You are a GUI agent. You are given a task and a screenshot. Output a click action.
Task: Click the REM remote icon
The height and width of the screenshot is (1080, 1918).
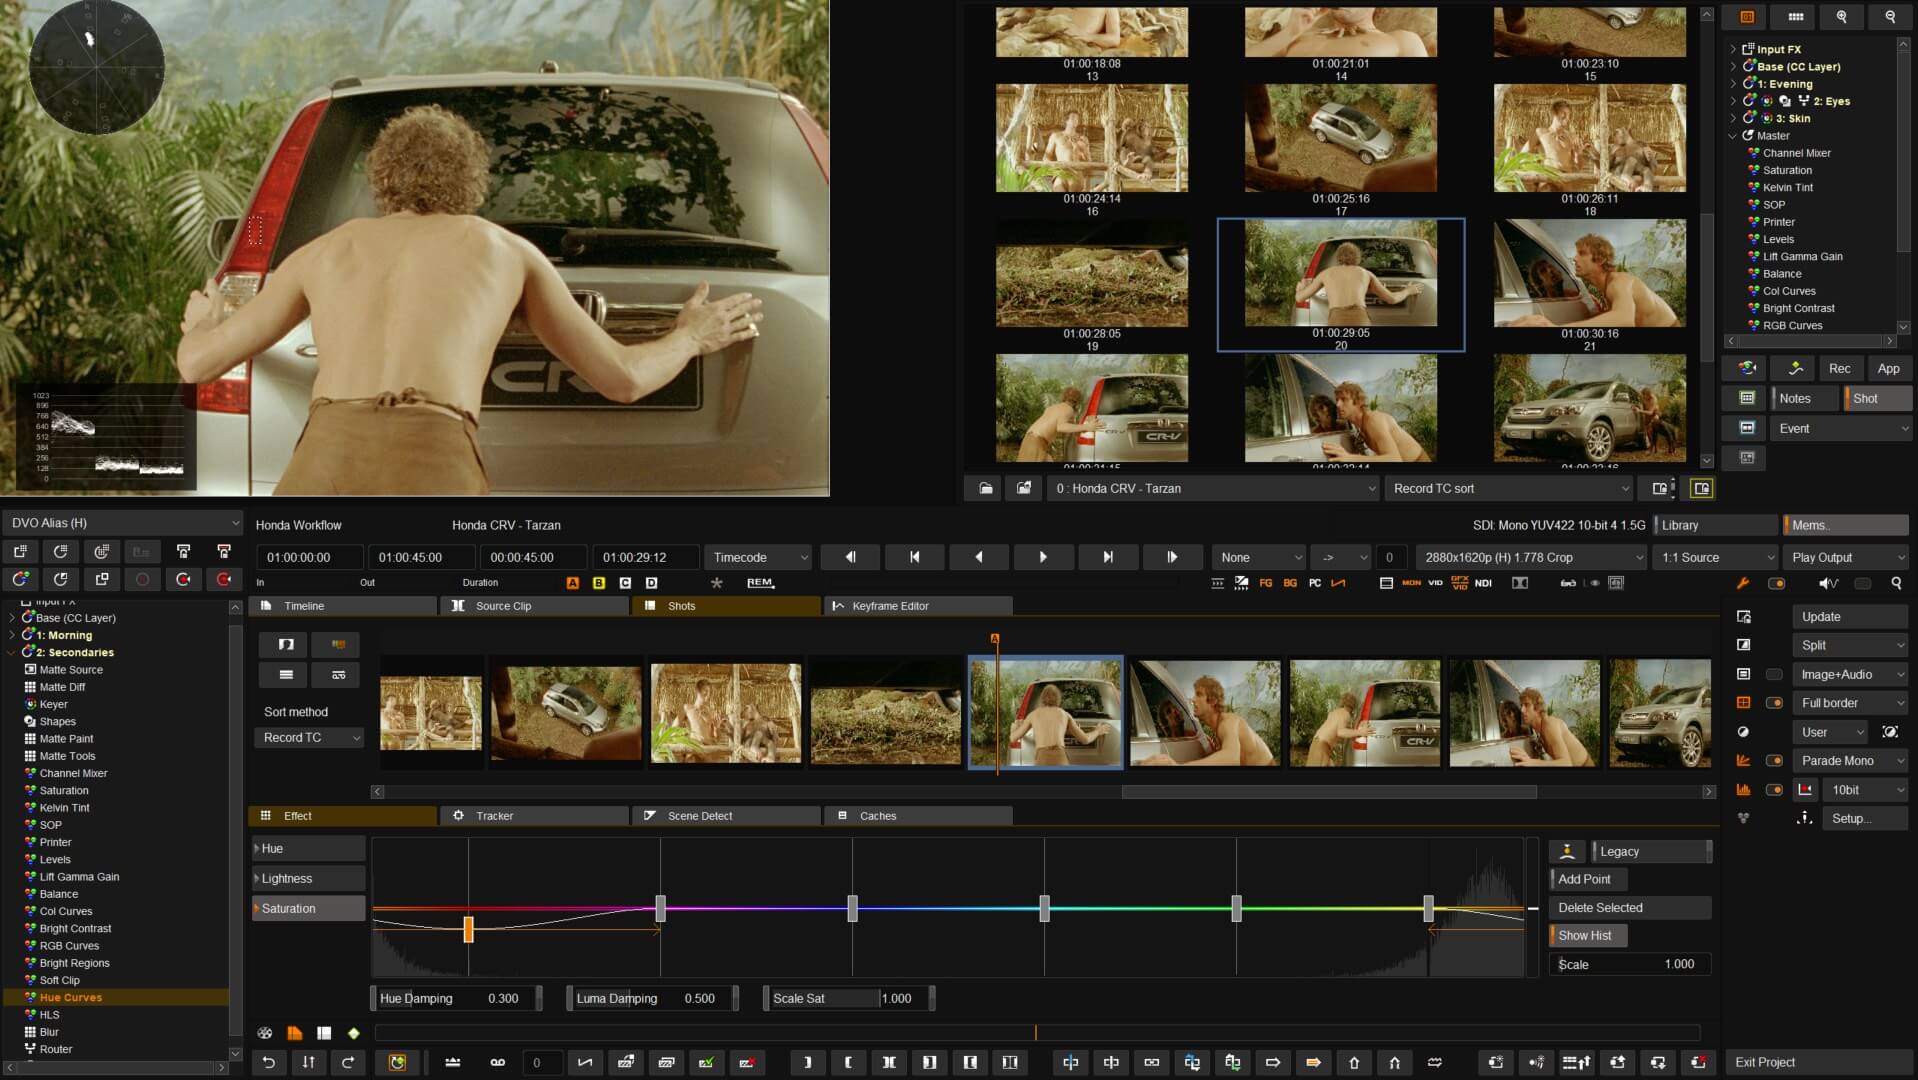pyautogui.click(x=760, y=583)
